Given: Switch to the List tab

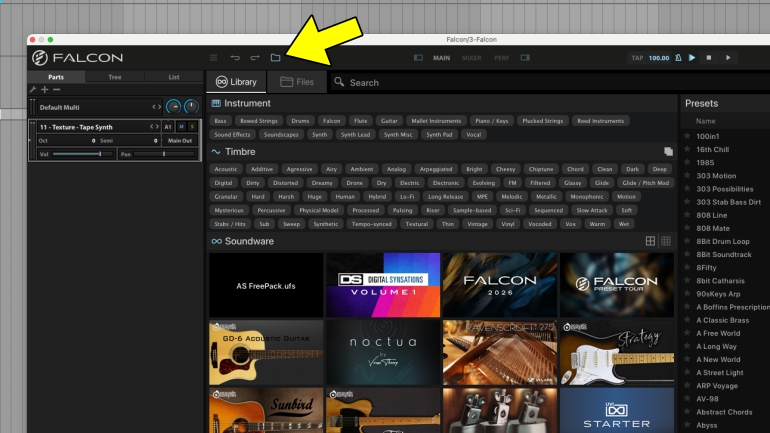Looking at the screenshot, I should pos(174,77).
